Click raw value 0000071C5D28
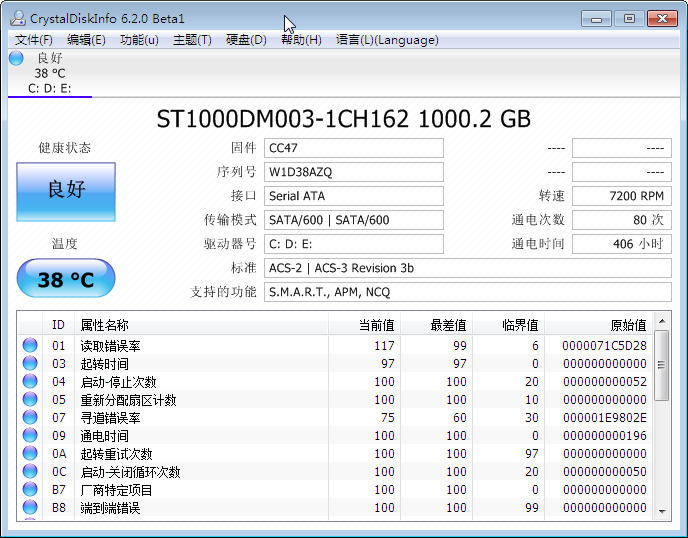This screenshot has width=688, height=538. point(604,346)
